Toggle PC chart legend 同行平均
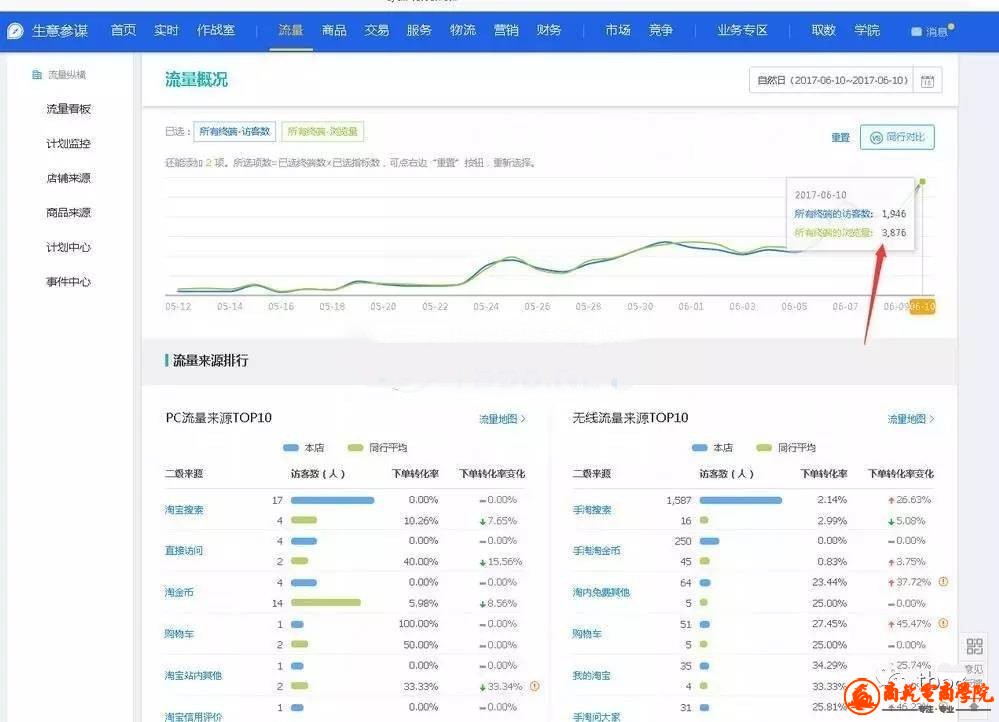The image size is (999, 722). coord(377,447)
